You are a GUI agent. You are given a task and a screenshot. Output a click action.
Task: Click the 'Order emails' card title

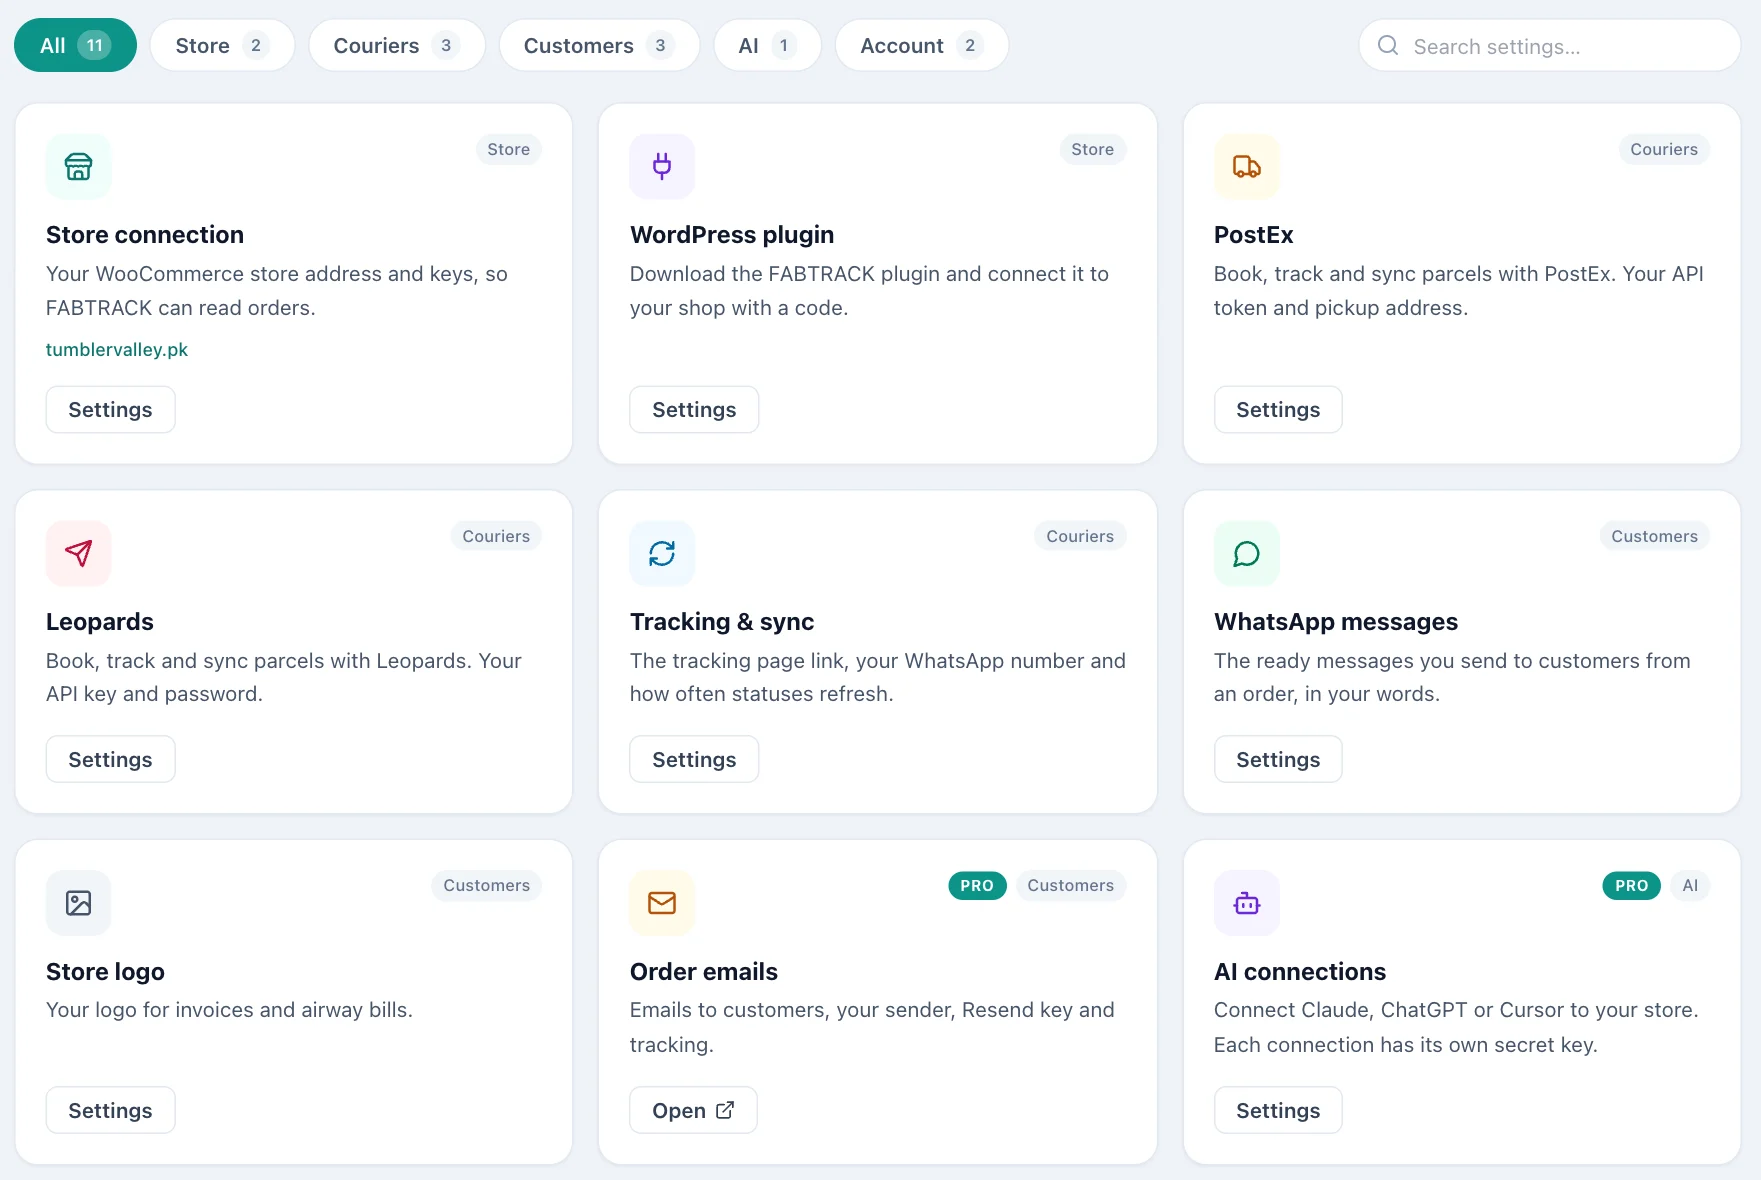pos(704,972)
